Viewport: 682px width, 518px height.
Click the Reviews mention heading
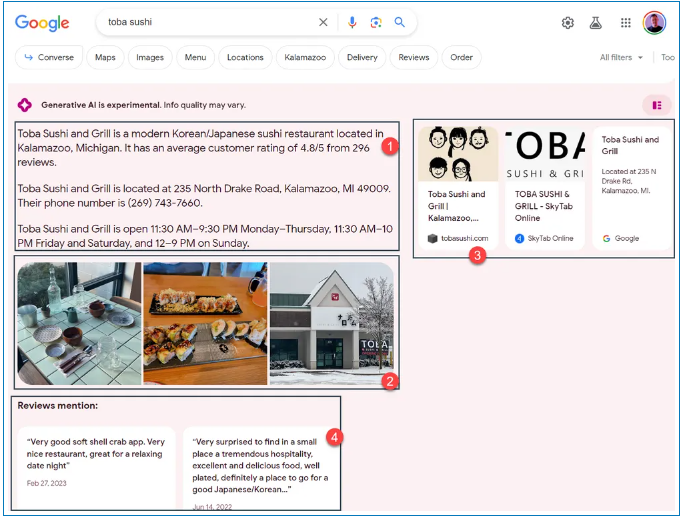[x=58, y=405]
